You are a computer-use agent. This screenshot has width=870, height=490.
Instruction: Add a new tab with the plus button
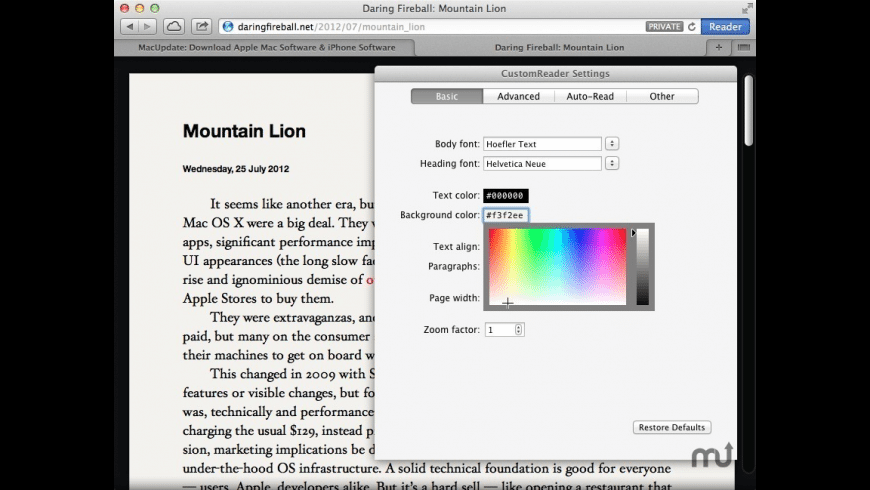point(719,48)
